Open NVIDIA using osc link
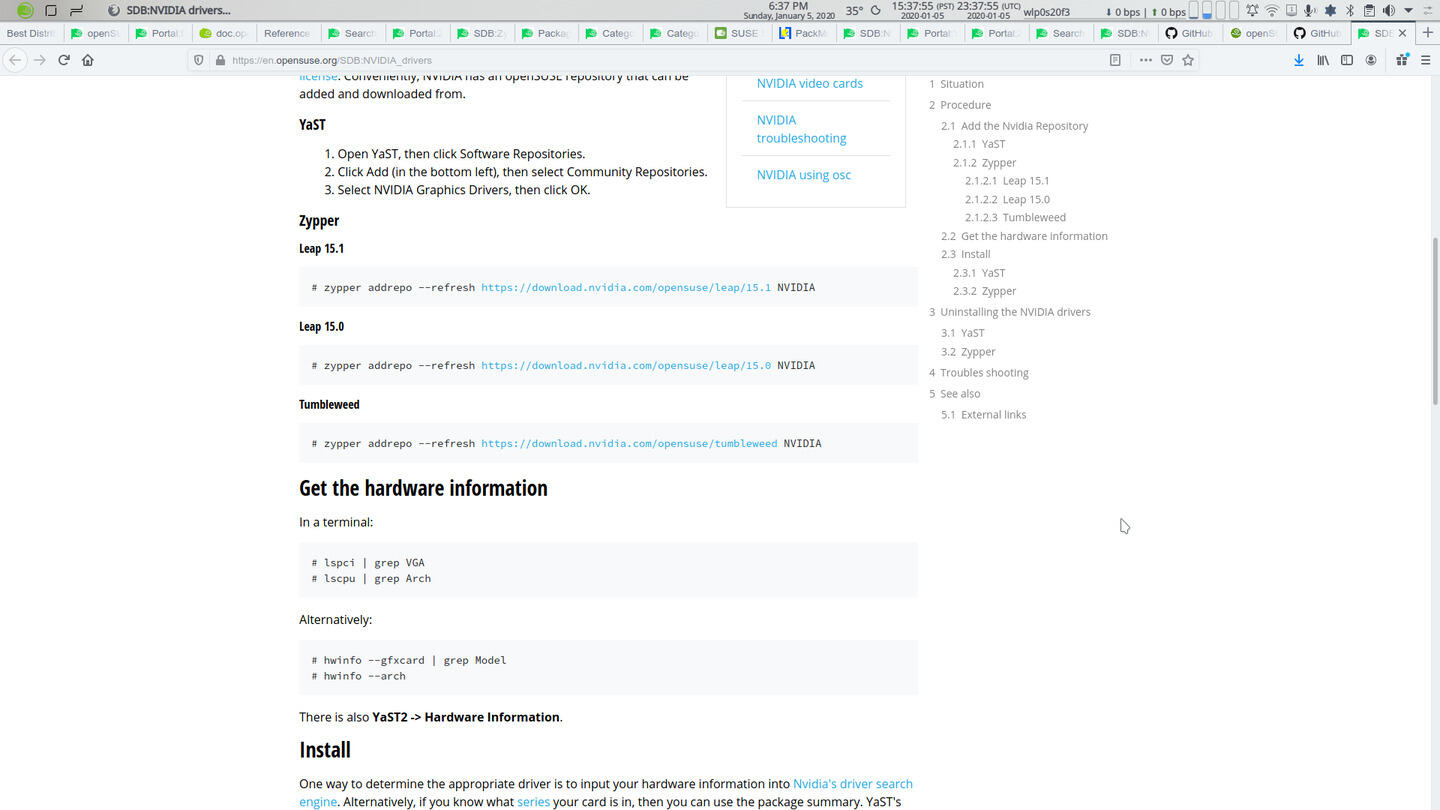The height and width of the screenshot is (810, 1440). click(803, 174)
